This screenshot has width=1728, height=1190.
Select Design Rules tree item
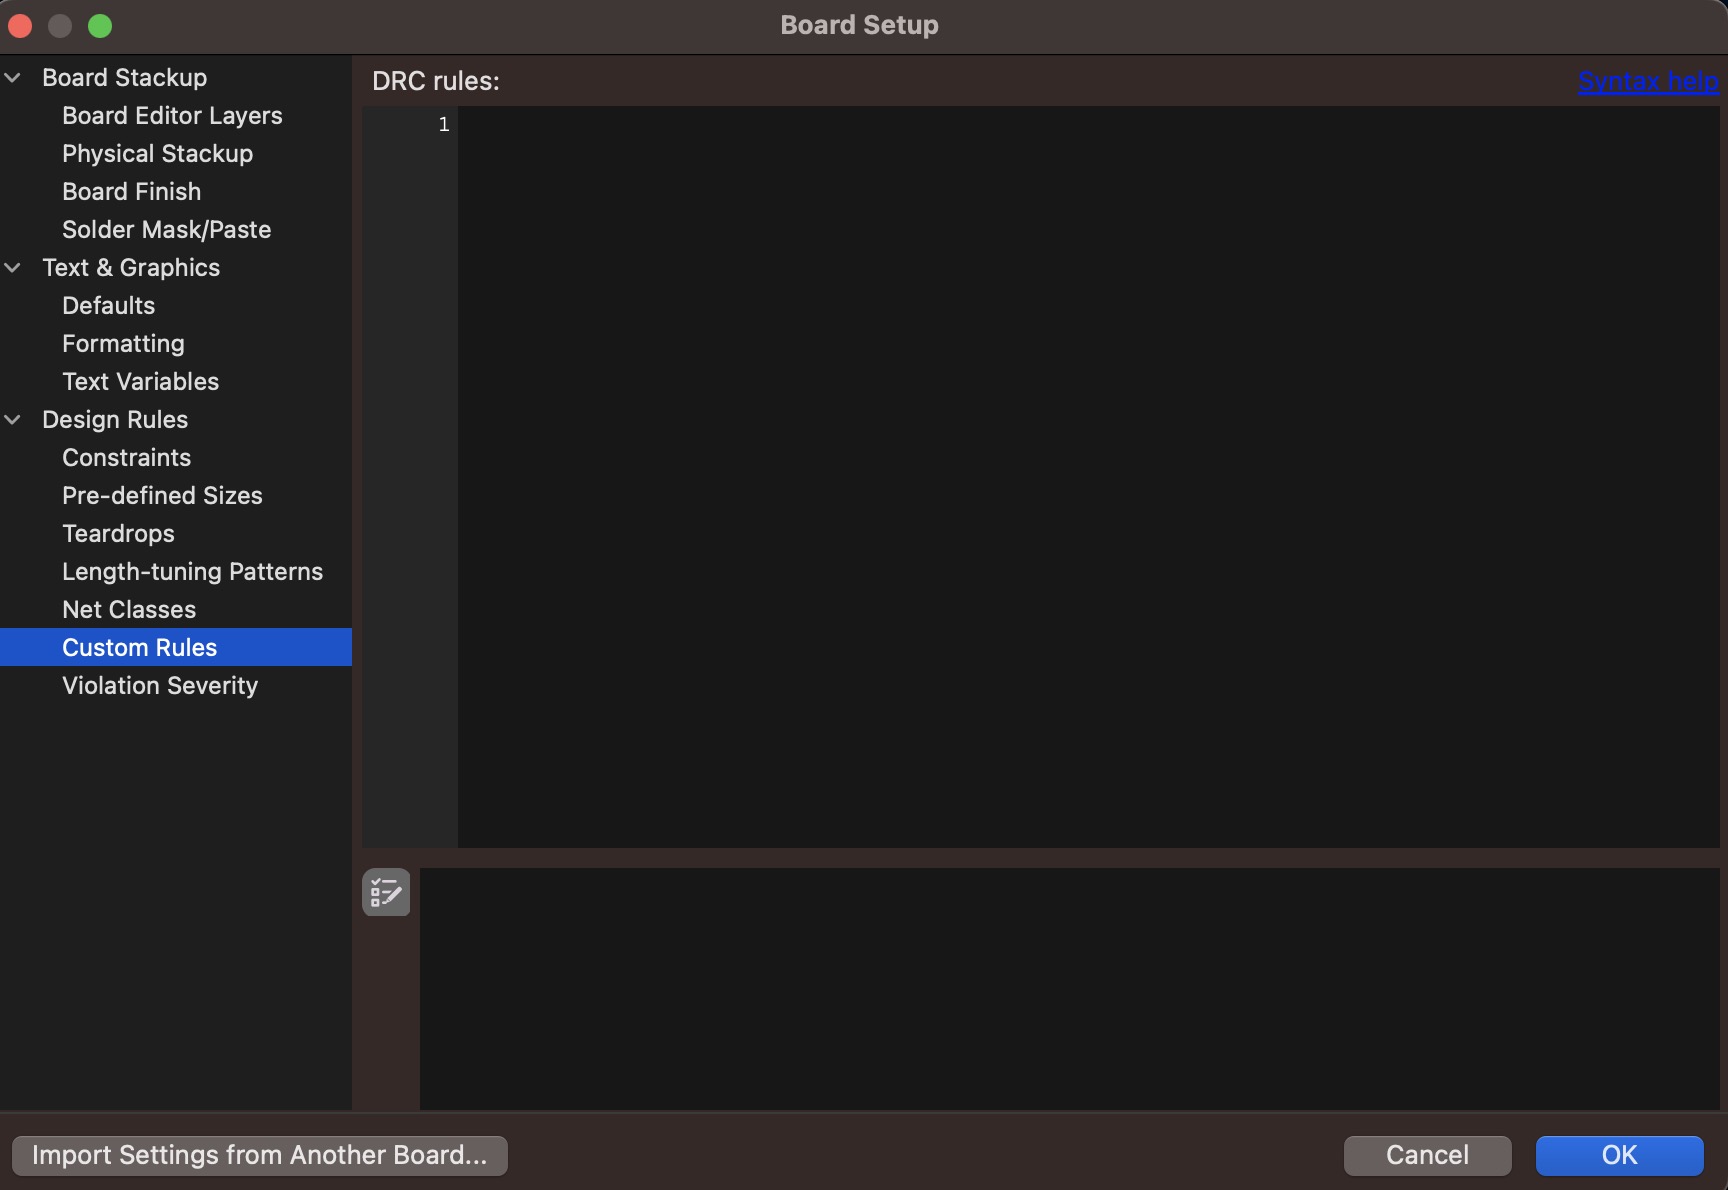(115, 419)
